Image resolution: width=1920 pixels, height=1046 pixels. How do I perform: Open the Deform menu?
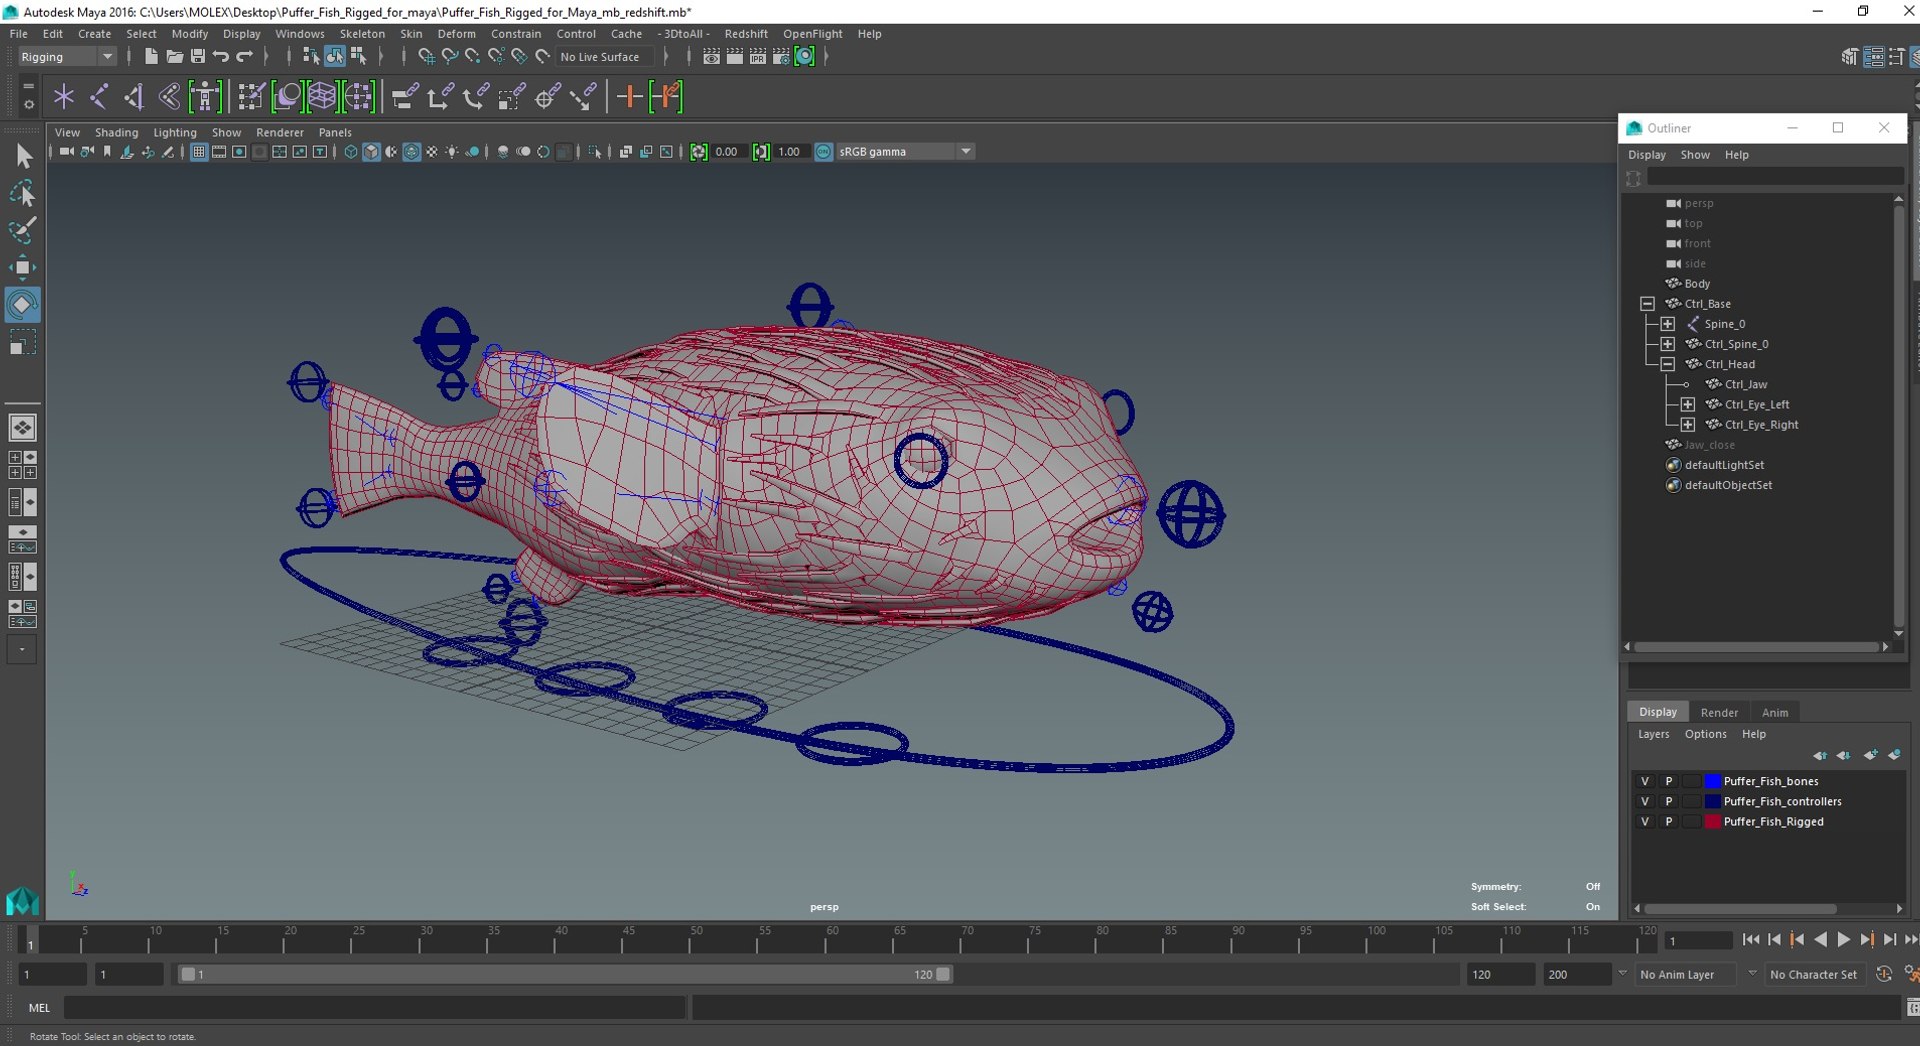coord(456,34)
